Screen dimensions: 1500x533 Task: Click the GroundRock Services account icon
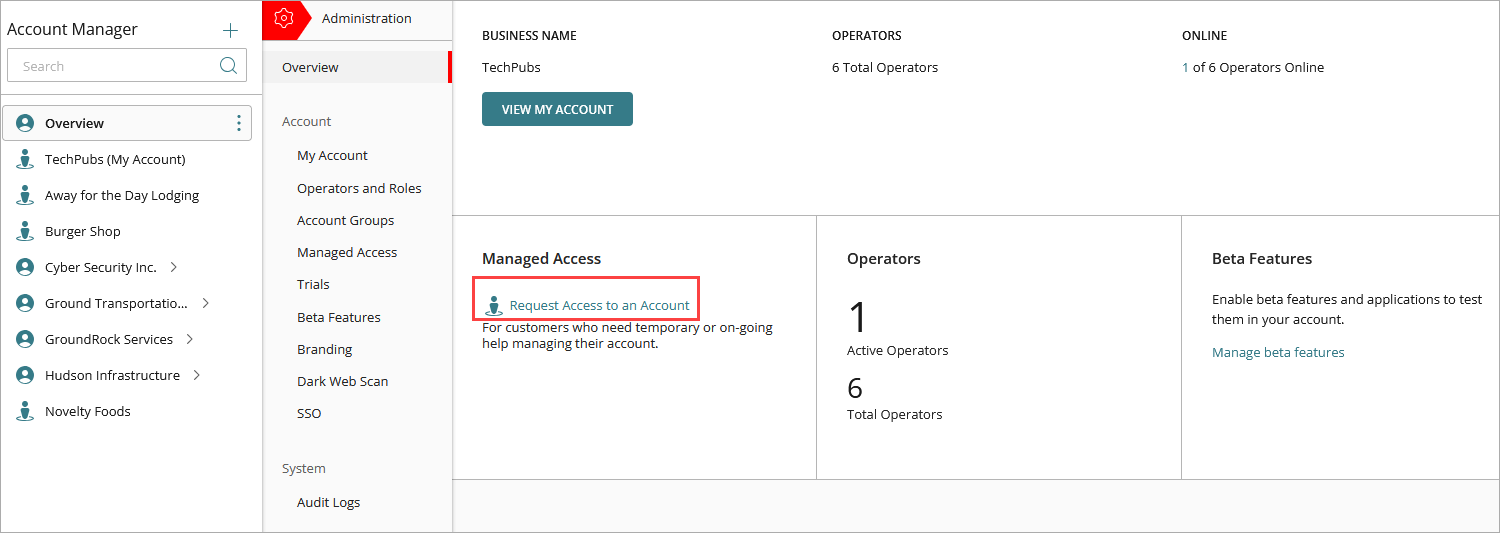(x=25, y=339)
